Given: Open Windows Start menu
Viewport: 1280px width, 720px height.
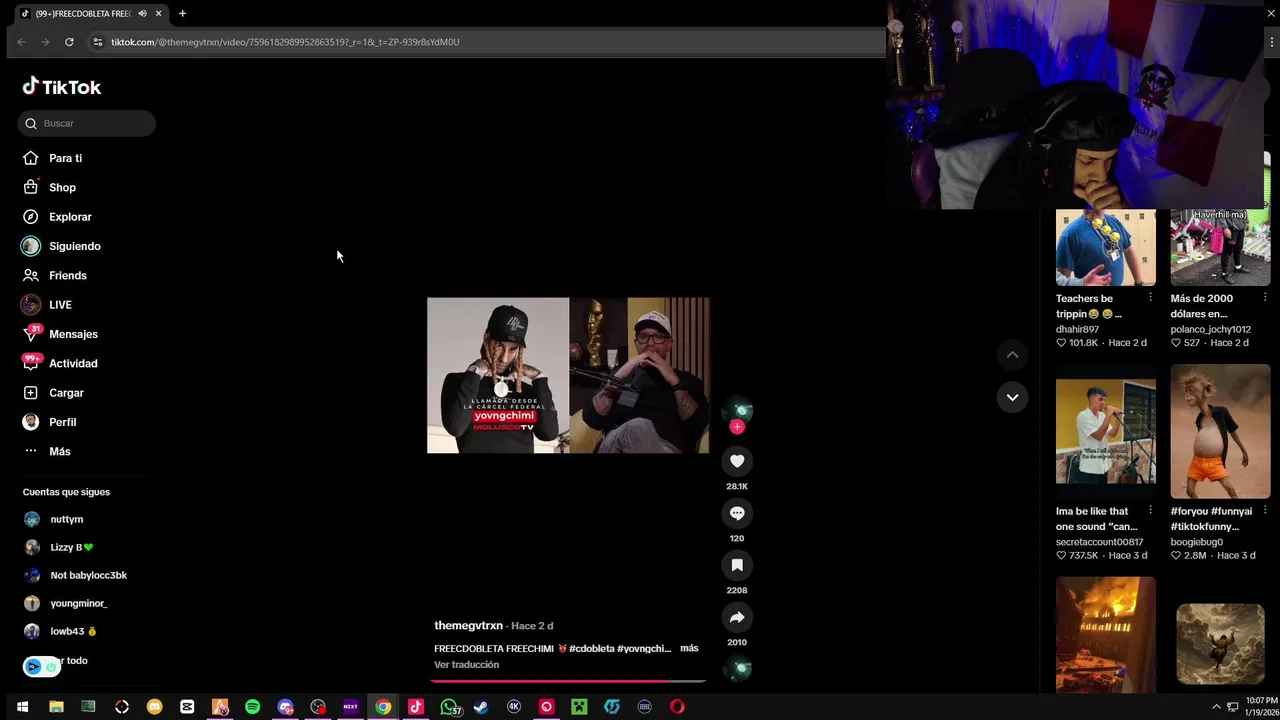Looking at the screenshot, I should point(22,706).
